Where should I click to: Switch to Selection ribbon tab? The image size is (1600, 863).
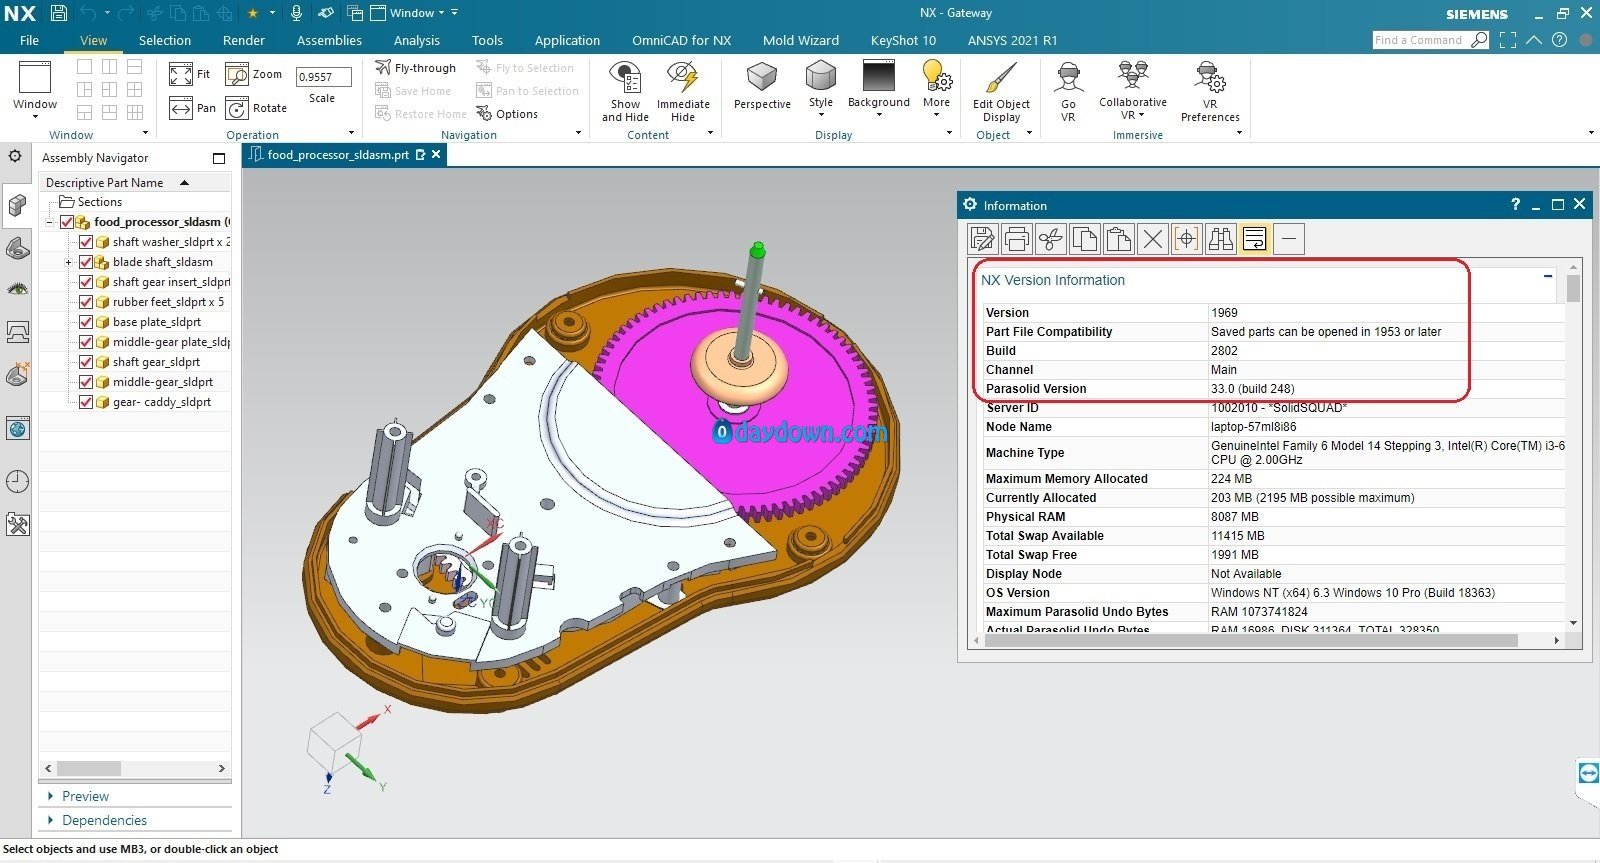tap(165, 40)
